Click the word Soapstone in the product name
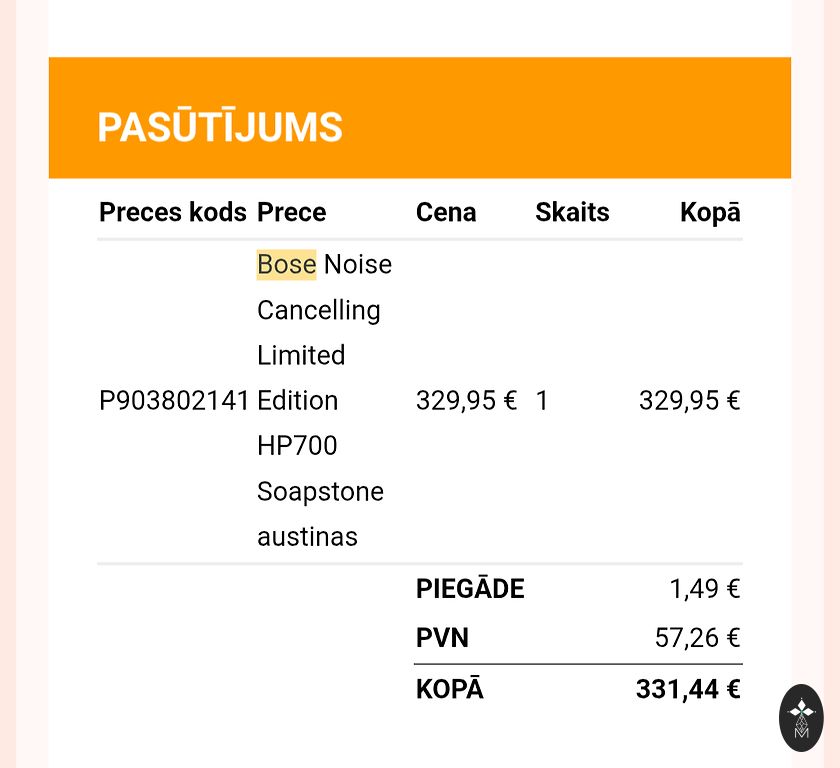The height and width of the screenshot is (768, 840). pos(320,492)
